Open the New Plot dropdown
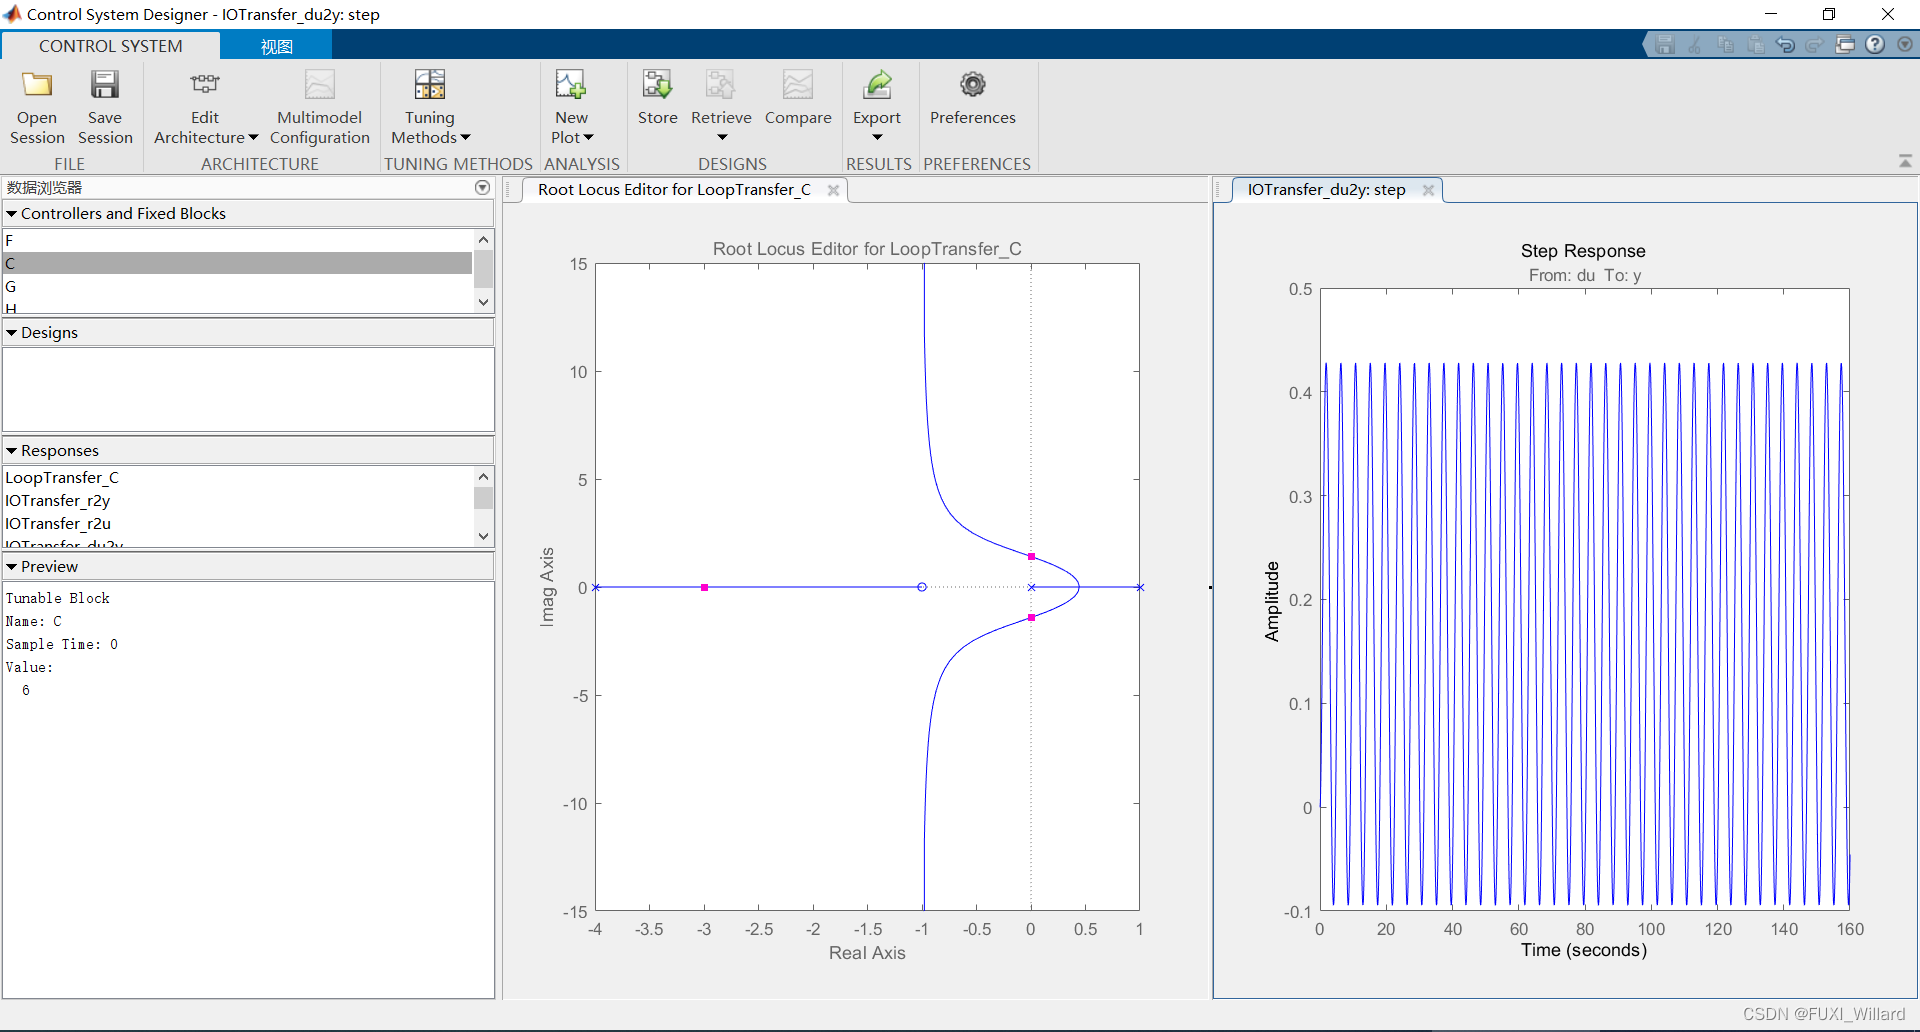Screen dimensions: 1920x1032 pos(571,107)
